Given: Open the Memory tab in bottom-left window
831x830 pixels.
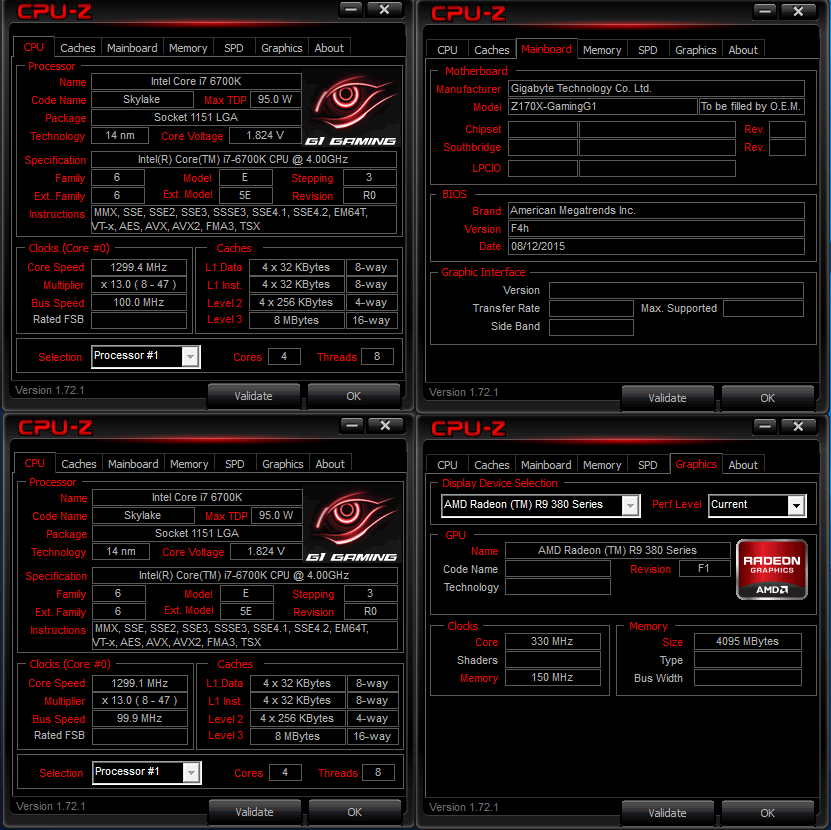Looking at the screenshot, I should pyautogui.click(x=189, y=464).
